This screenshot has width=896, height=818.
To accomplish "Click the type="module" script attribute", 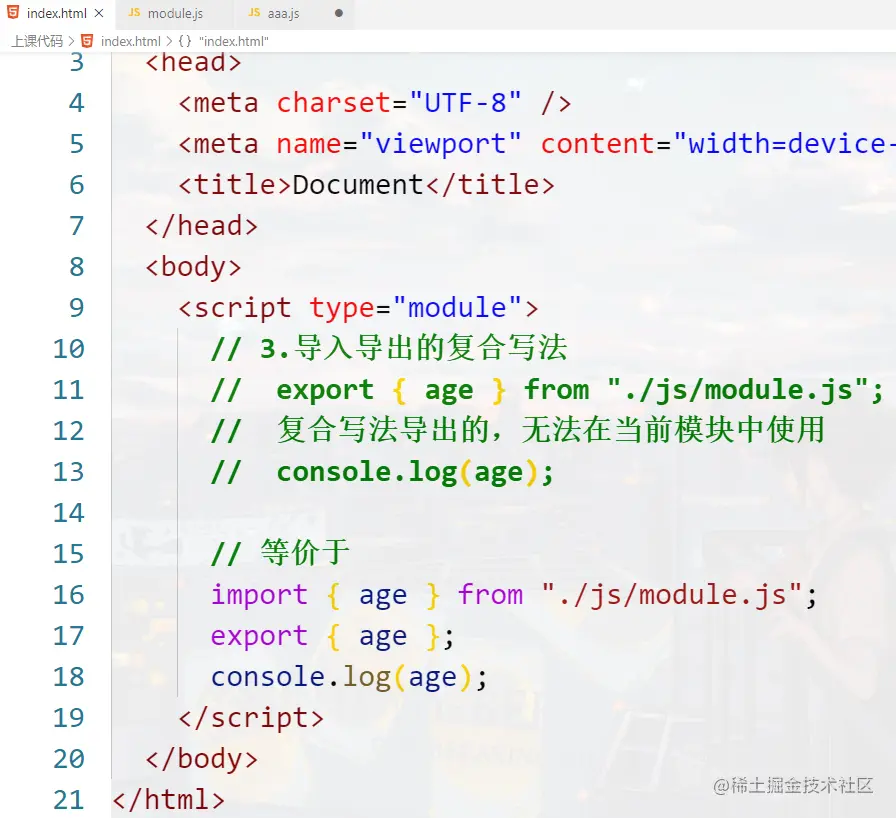I will (x=415, y=308).
